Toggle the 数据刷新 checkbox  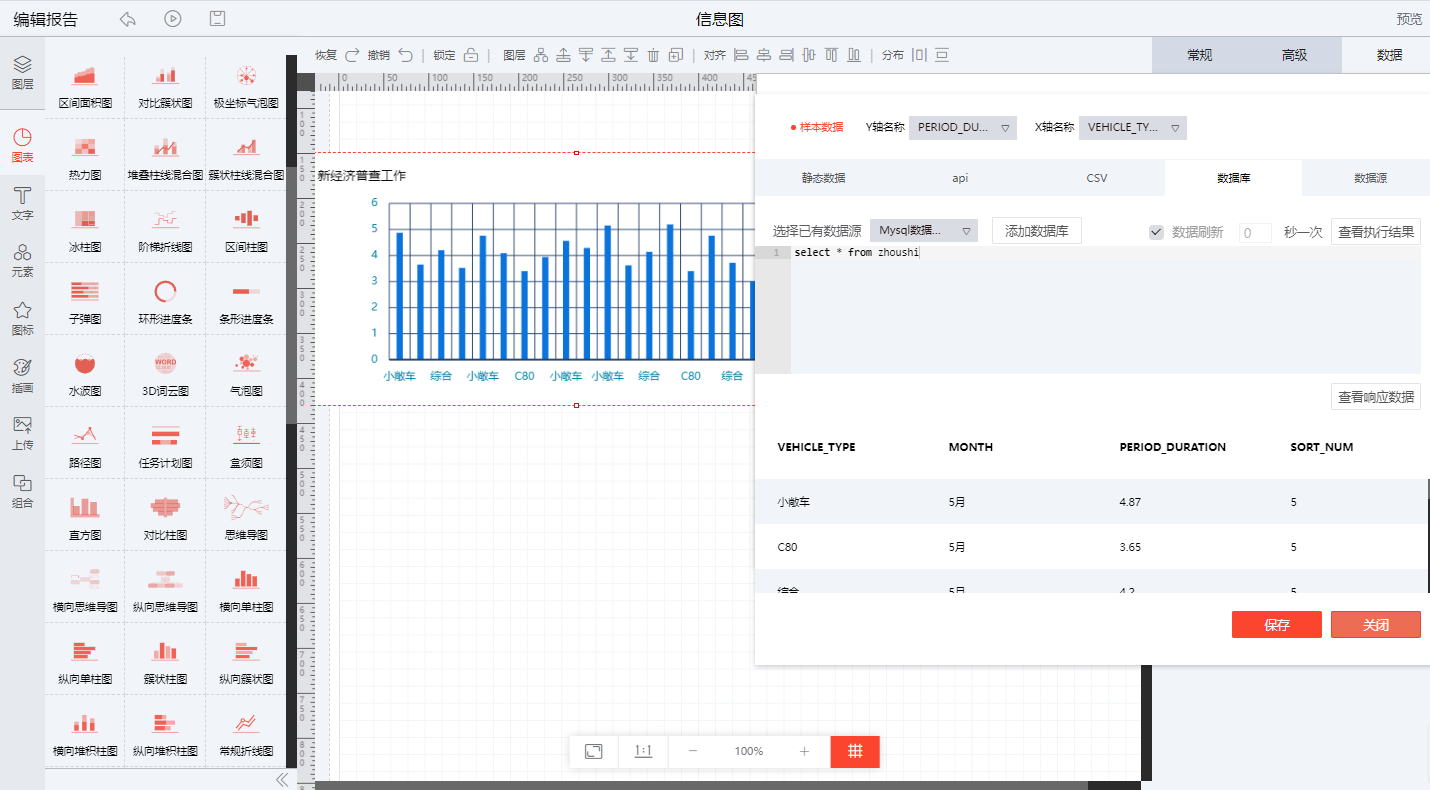click(1156, 232)
